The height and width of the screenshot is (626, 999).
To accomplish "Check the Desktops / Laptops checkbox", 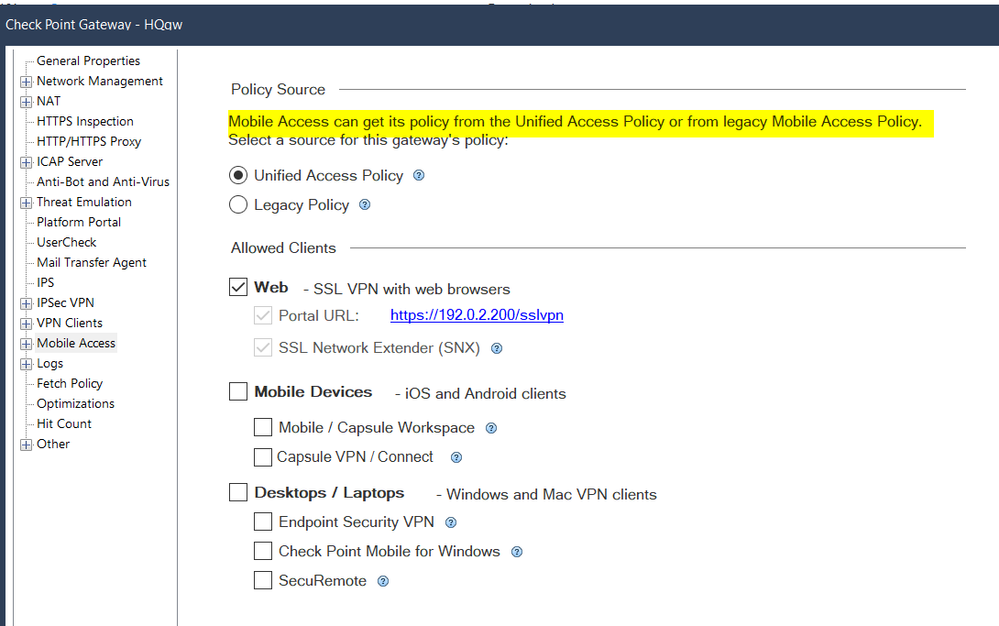I will tap(238, 492).
